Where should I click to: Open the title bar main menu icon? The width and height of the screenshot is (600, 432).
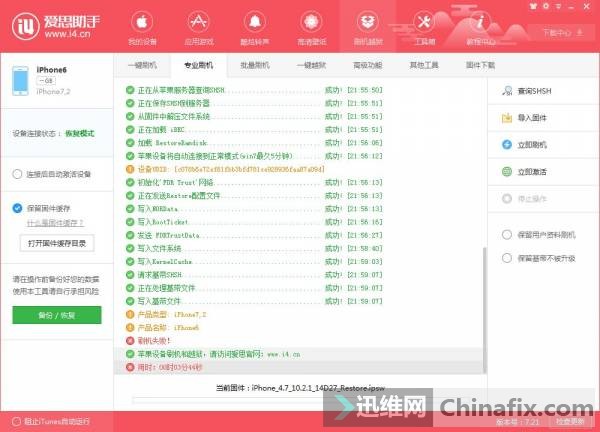click(559, 6)
